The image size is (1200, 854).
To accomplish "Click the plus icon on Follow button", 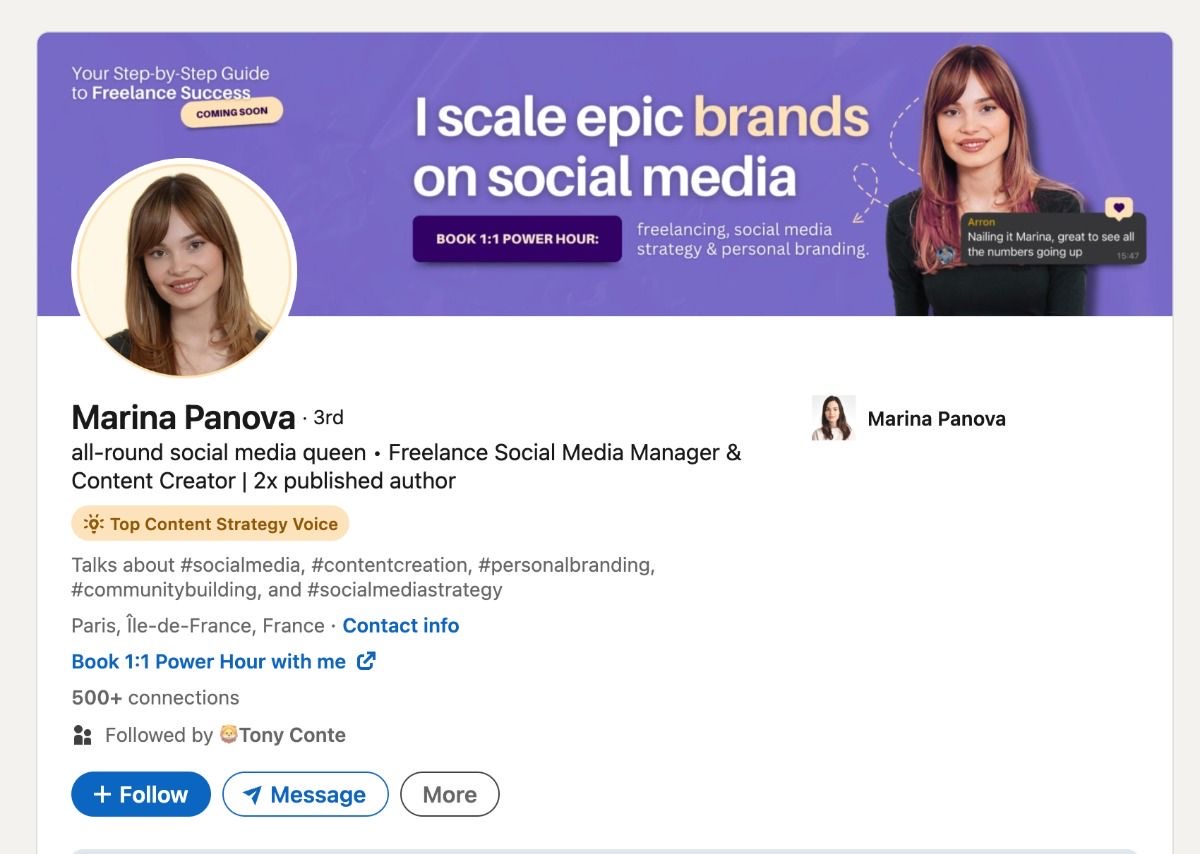I will tap(101, 795).
